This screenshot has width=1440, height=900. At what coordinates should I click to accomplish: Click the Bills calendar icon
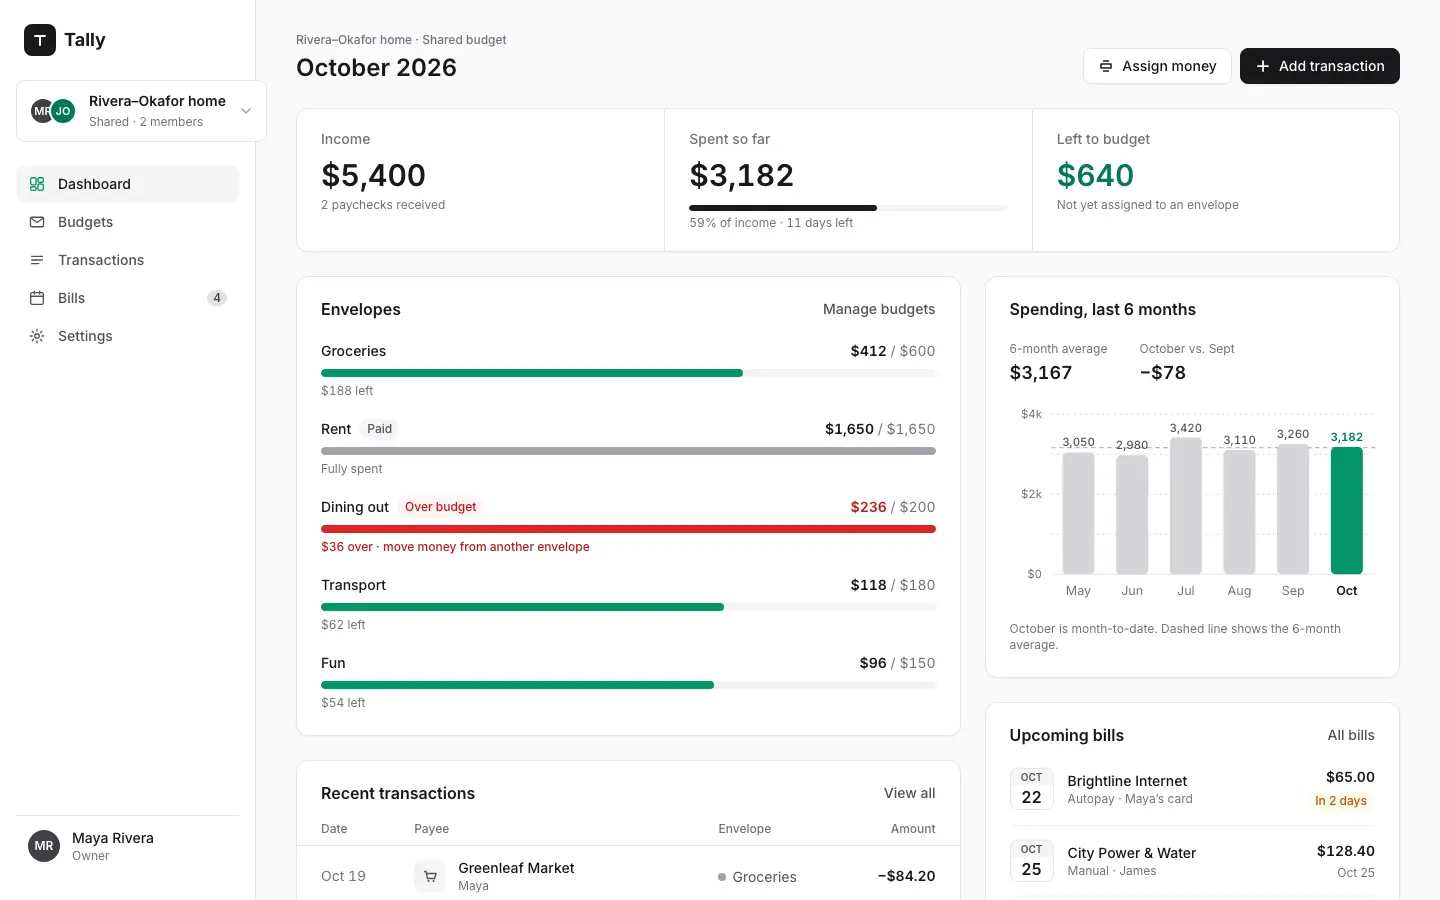[x=37, y=298]
